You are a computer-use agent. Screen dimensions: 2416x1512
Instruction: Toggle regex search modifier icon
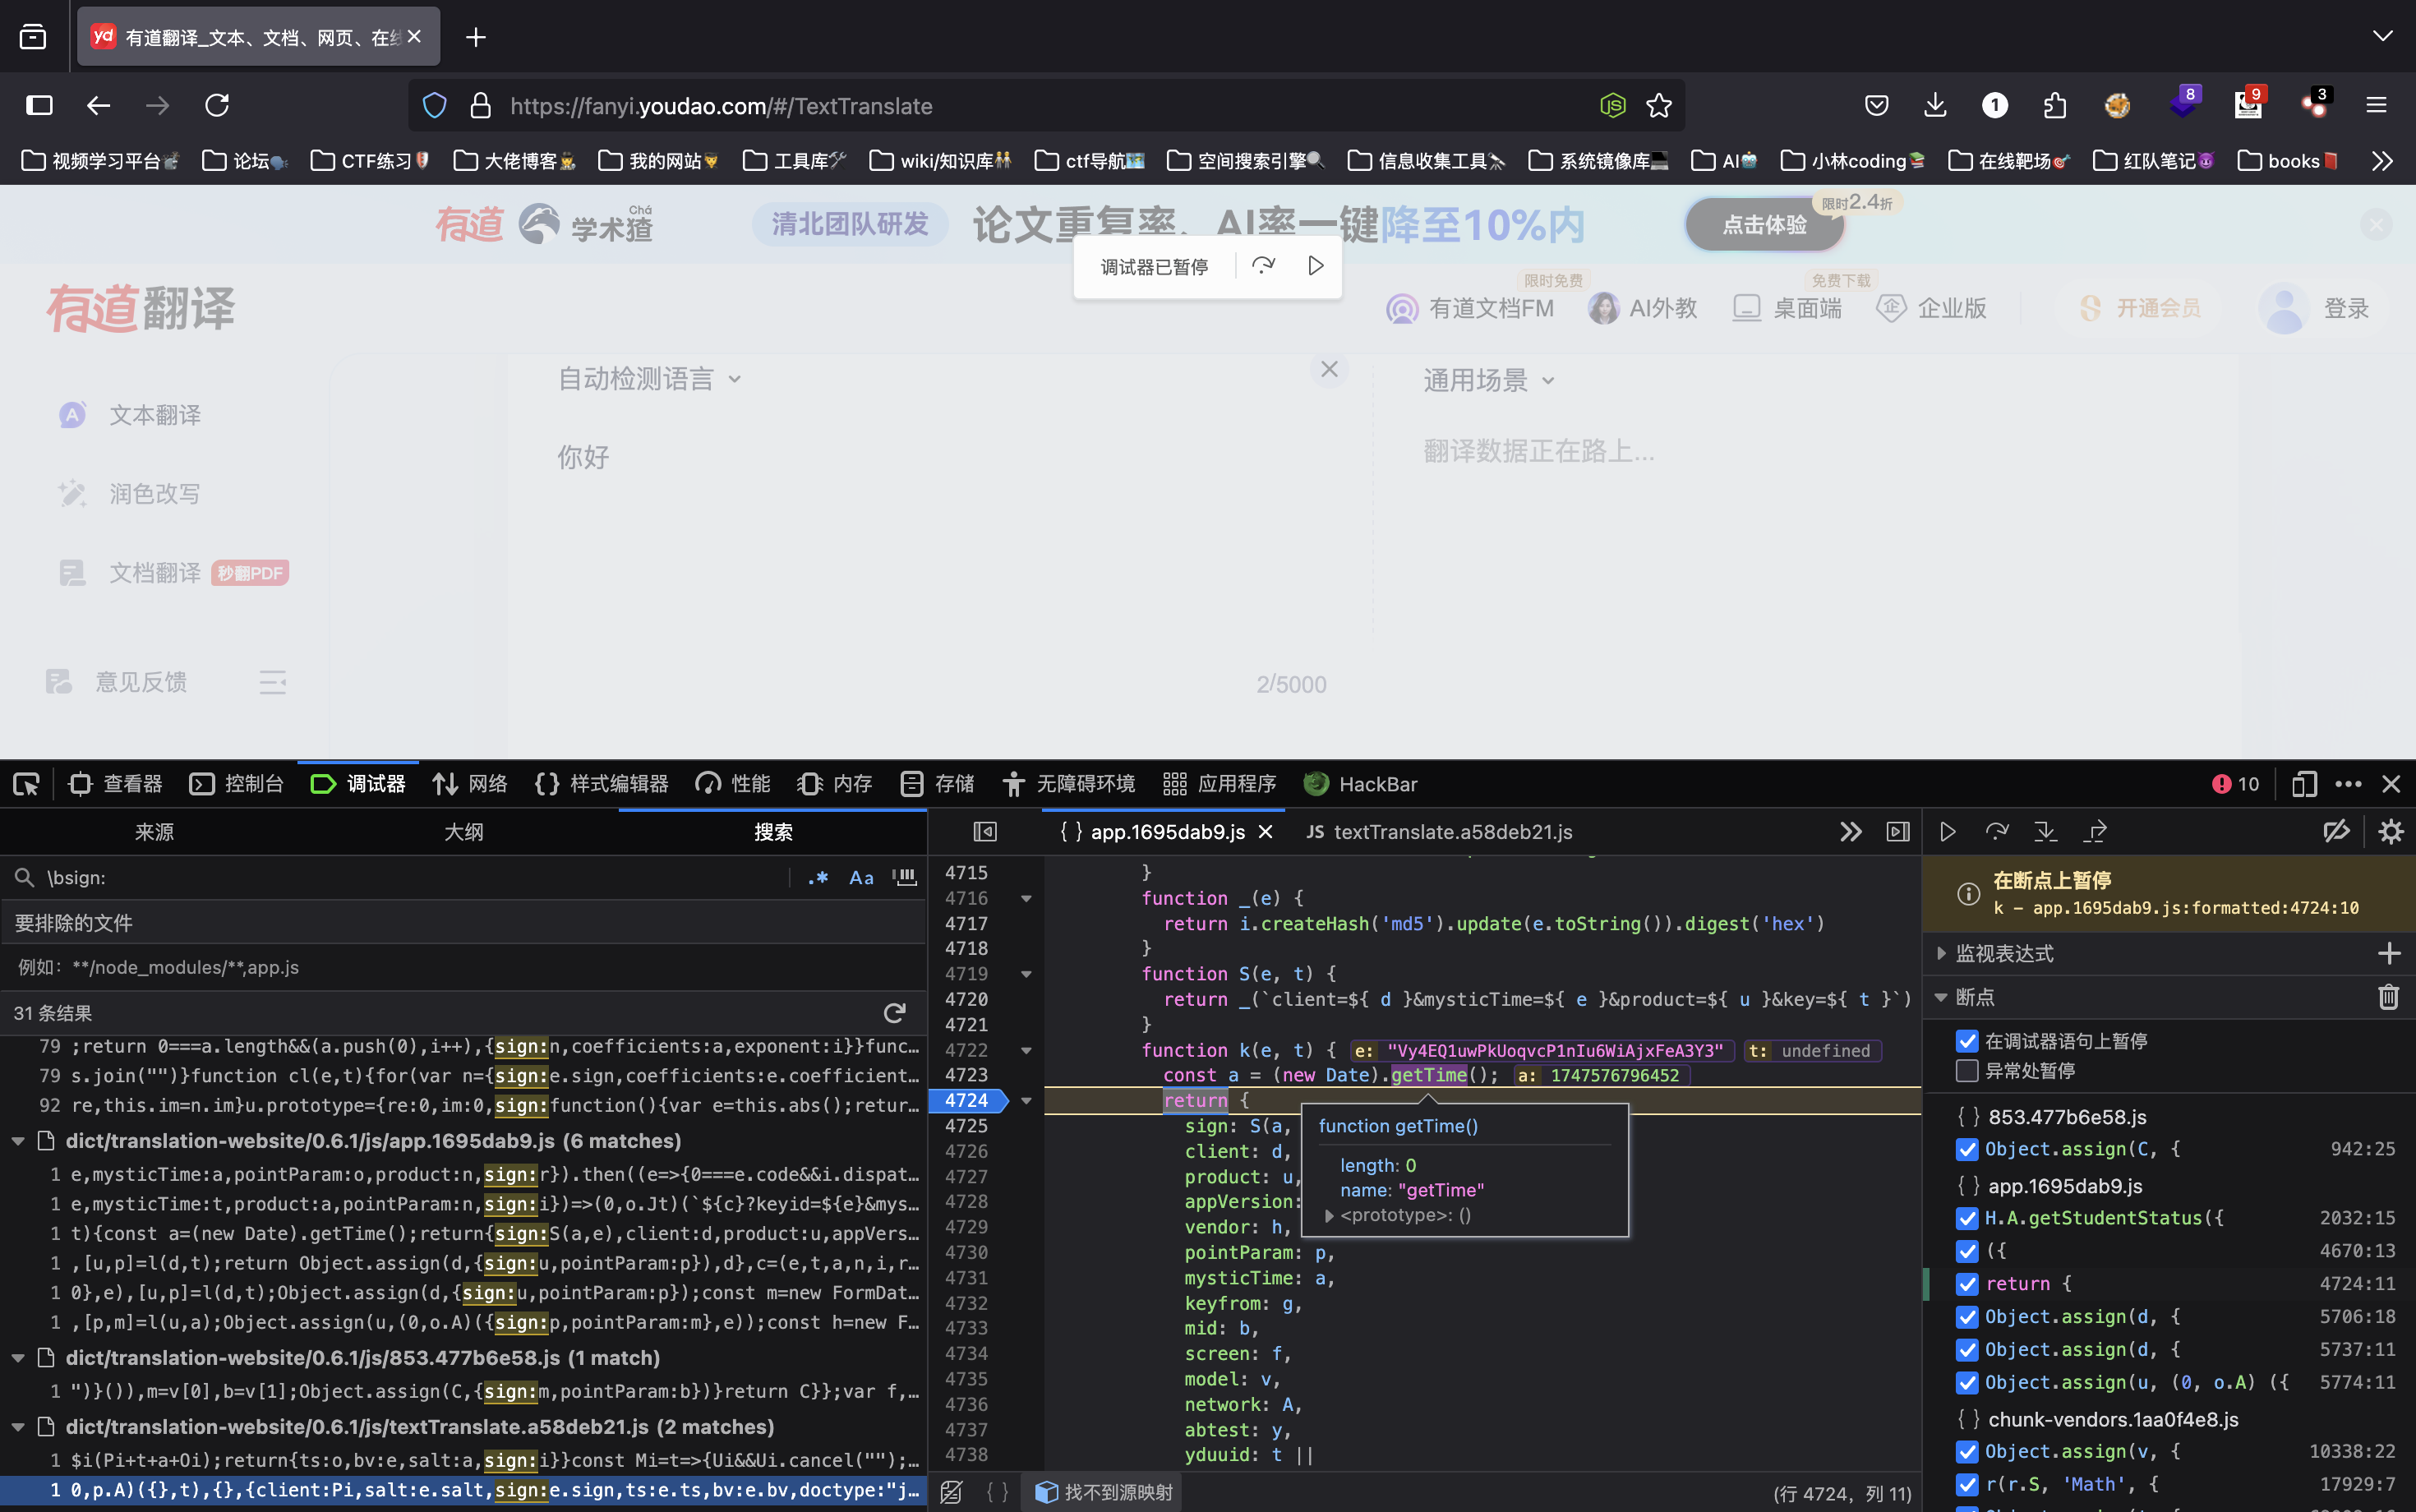[818, 877]
